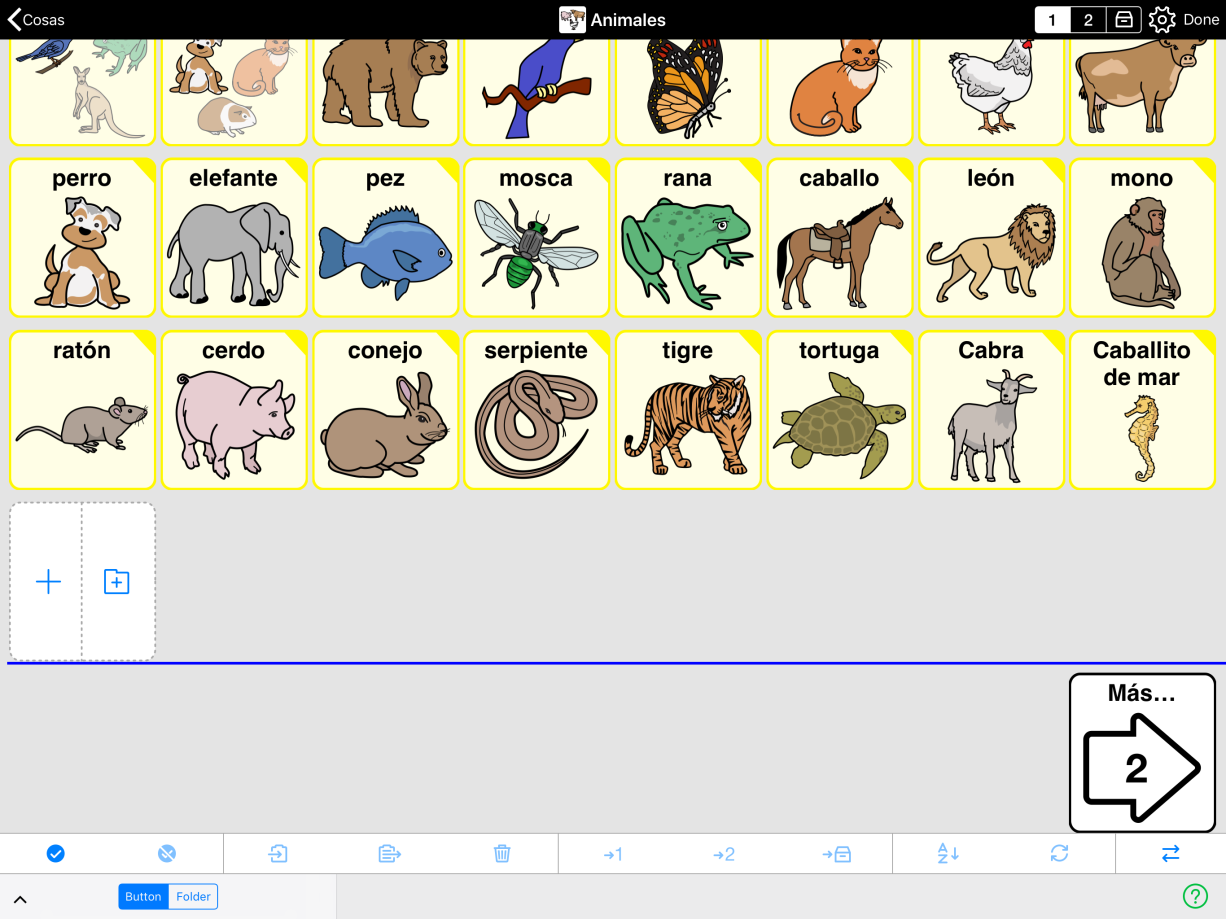Screen dimensions: 1226x919
Task: Select Button segment option
Action: (143, 897)
